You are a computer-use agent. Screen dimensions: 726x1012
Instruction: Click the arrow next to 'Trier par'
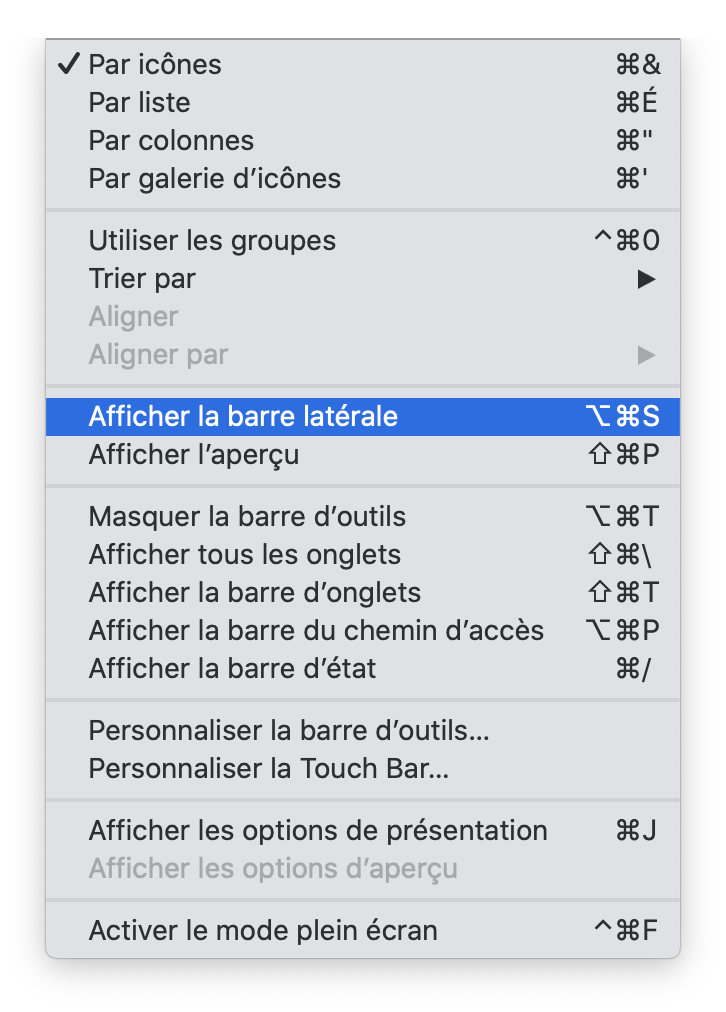(646, 279)
